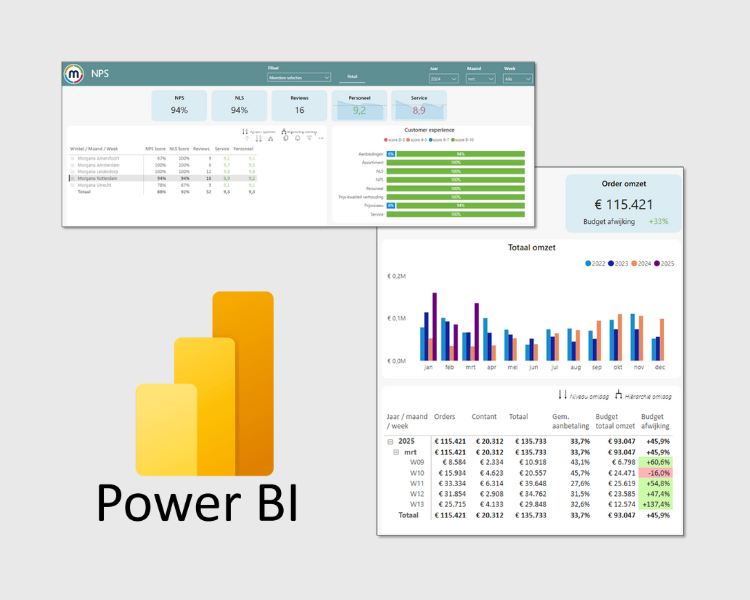Collapse the mrt month row

coord(396,452)
